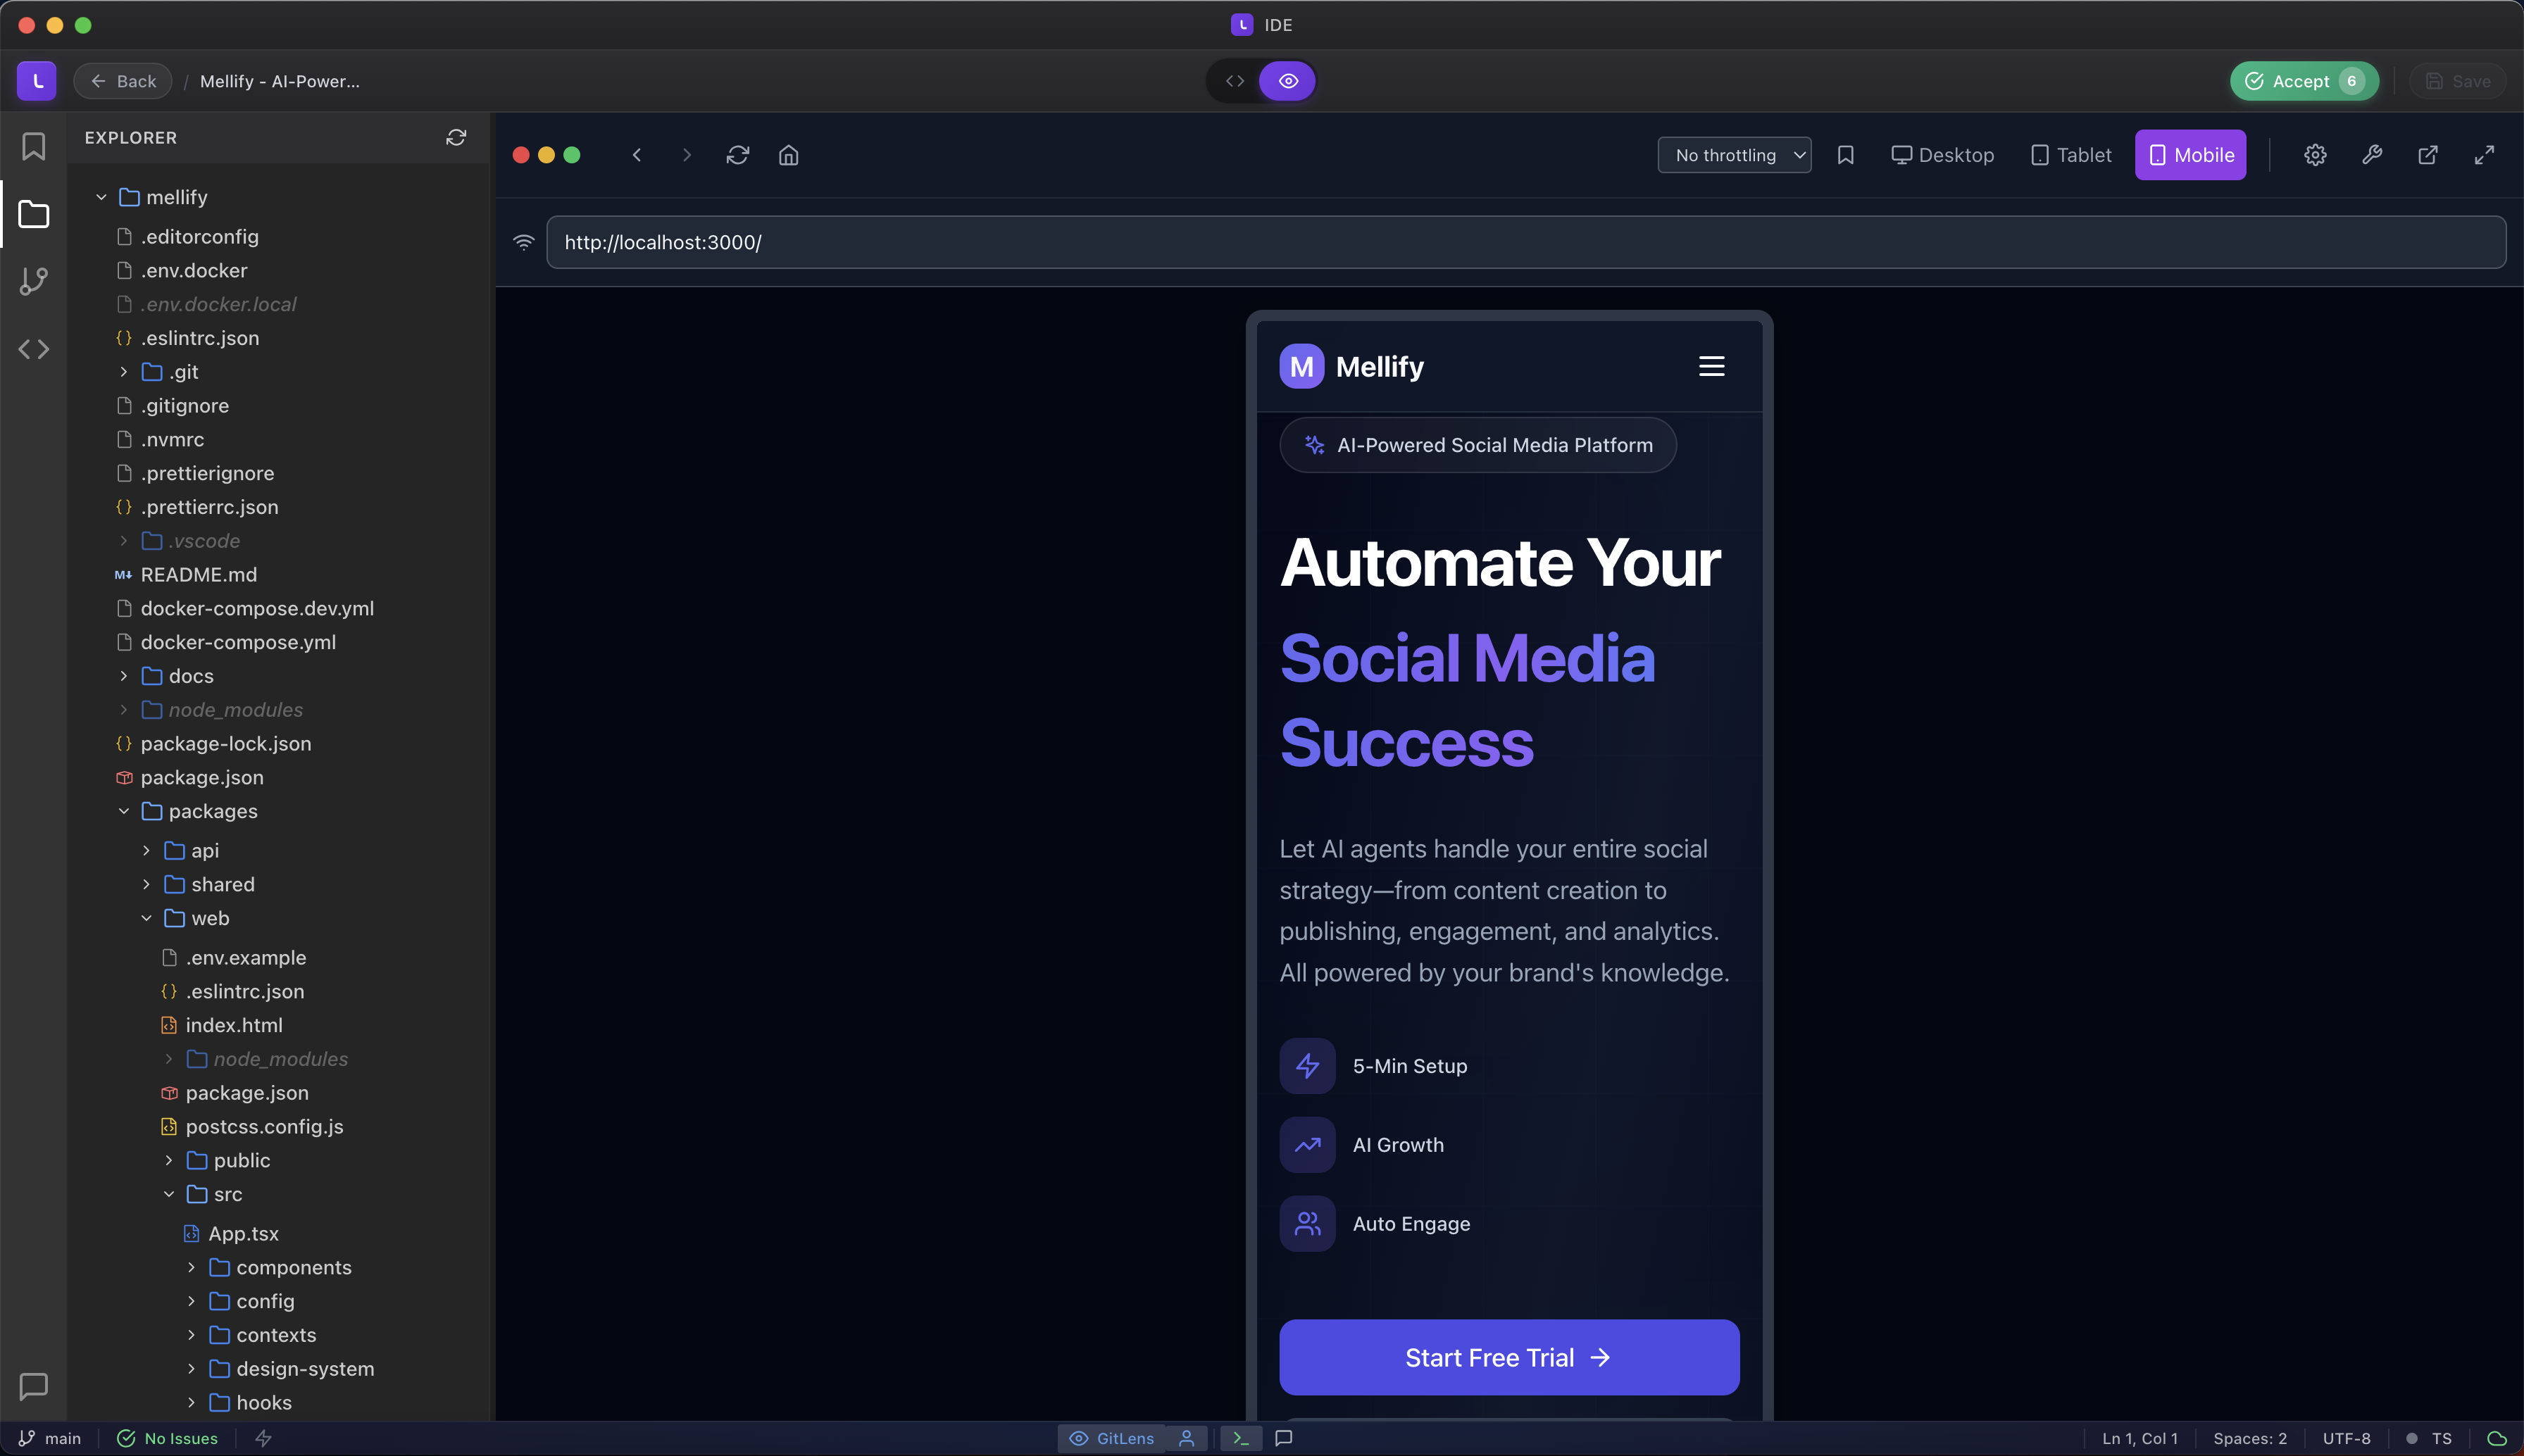The width and height of the screenshot is (2524, 1456).
Task: Switch to preview eye toggle
Action: 1288,81
